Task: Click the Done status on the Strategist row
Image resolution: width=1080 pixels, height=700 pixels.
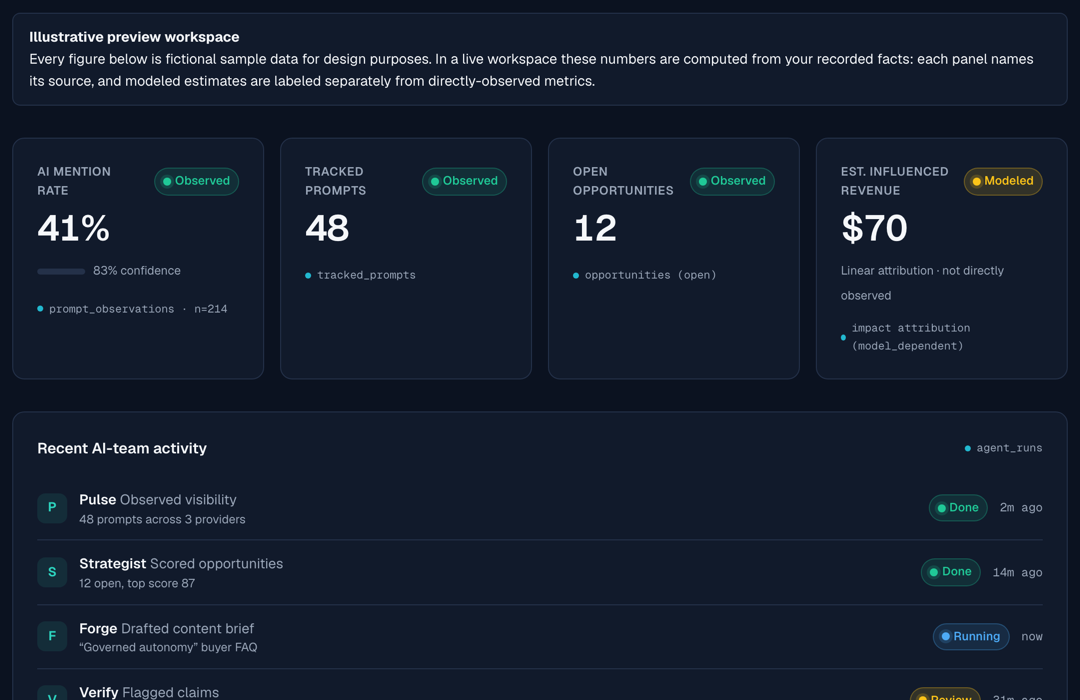Action: coord(951,572)
